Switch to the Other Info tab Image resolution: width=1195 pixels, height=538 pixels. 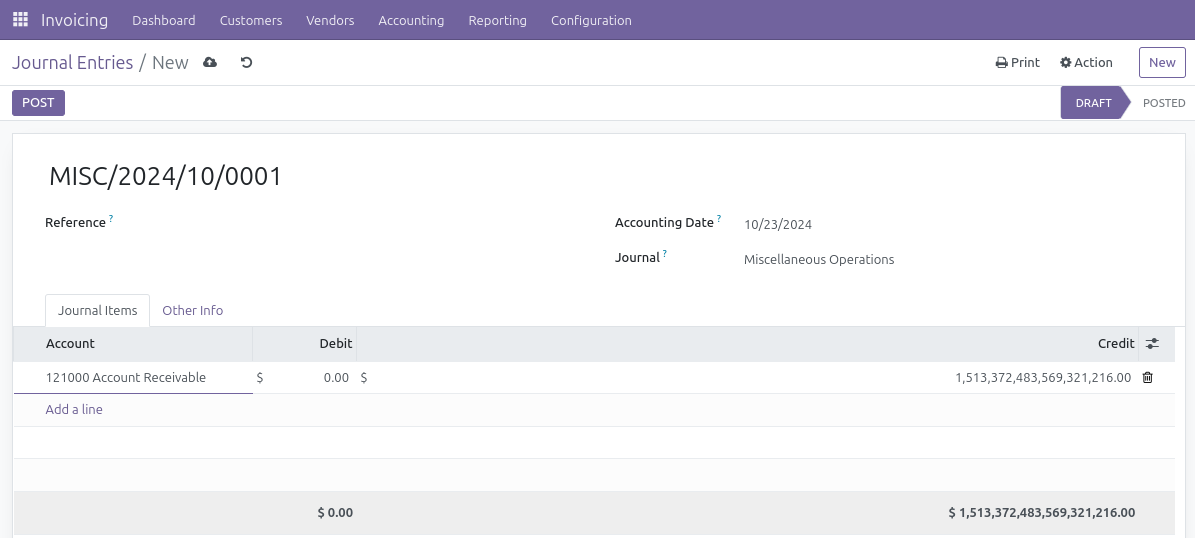coord(192,311)
